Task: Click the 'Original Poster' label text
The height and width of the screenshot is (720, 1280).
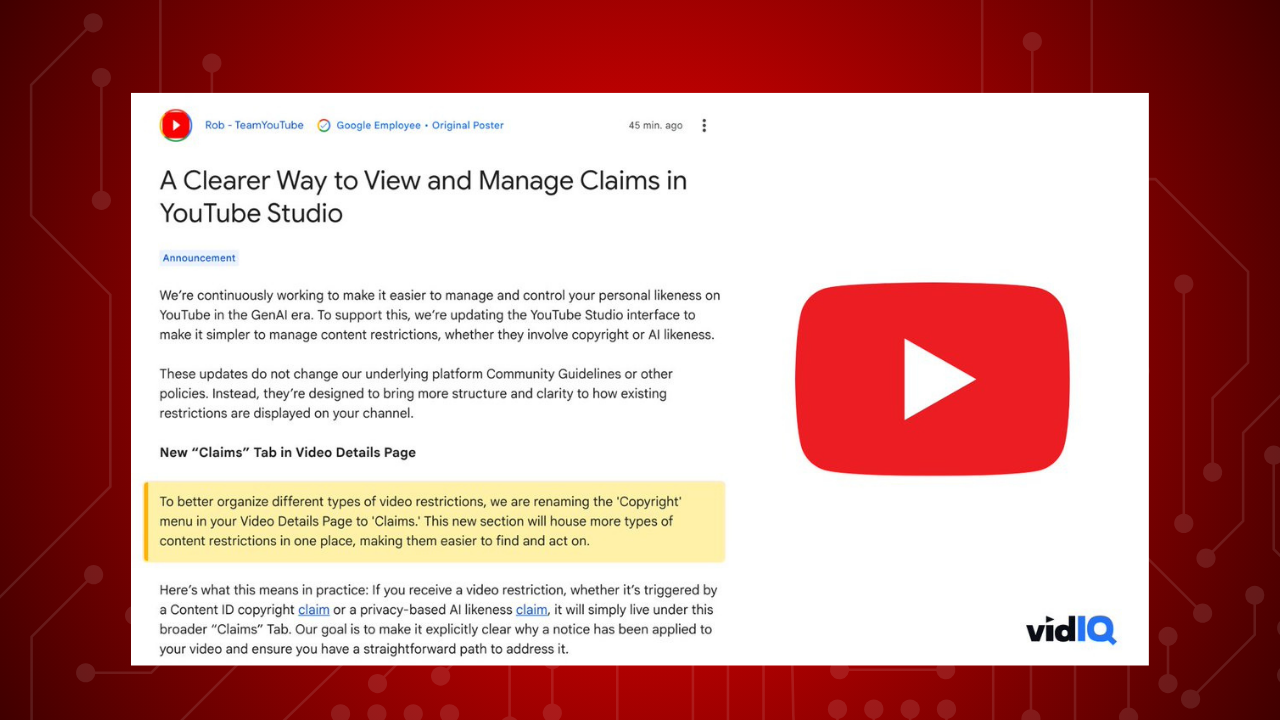Action: tap(468, 126)
